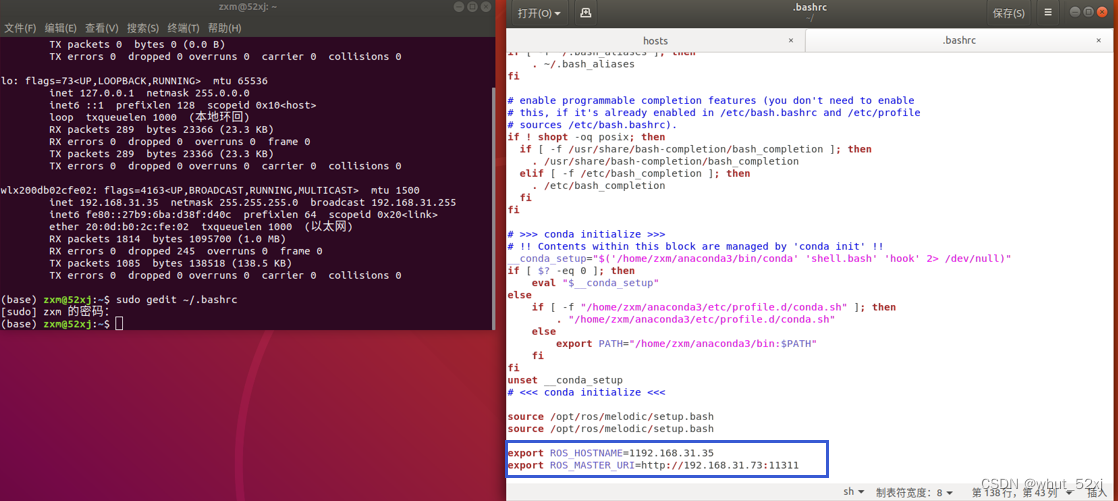Click 'sudo gedit ~/.bashrc' command in terminal

point(175,300)
